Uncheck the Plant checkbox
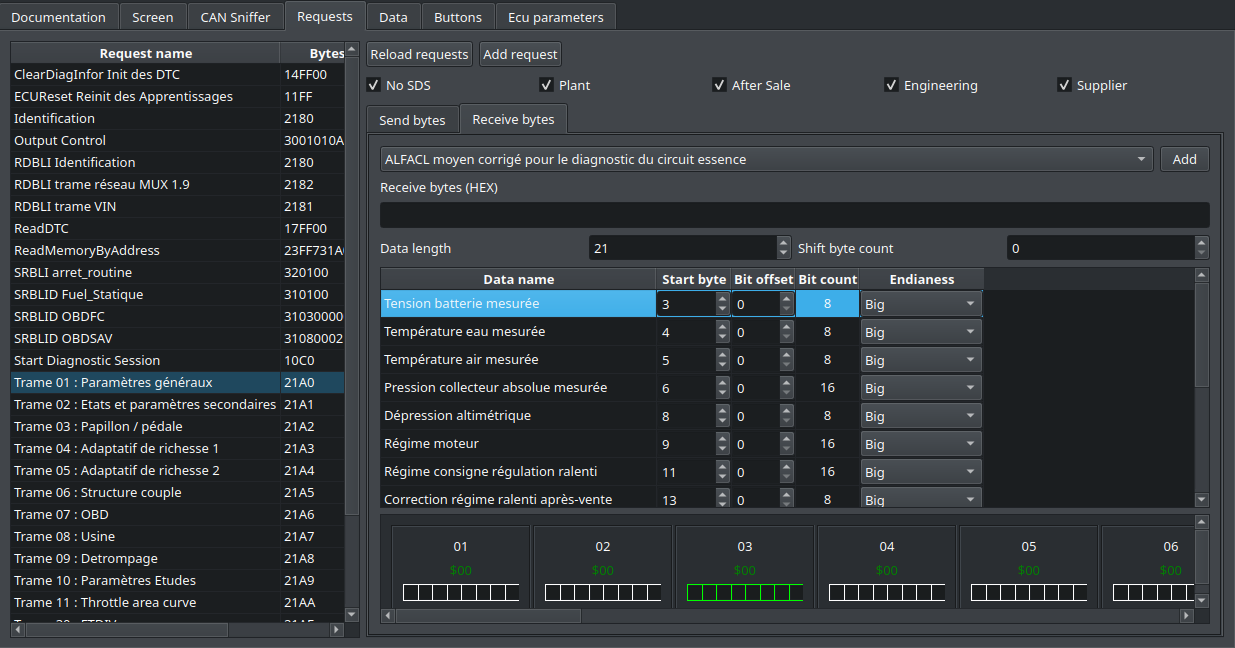Viewport: 1235px width, 648px height. tap(546, 85)
